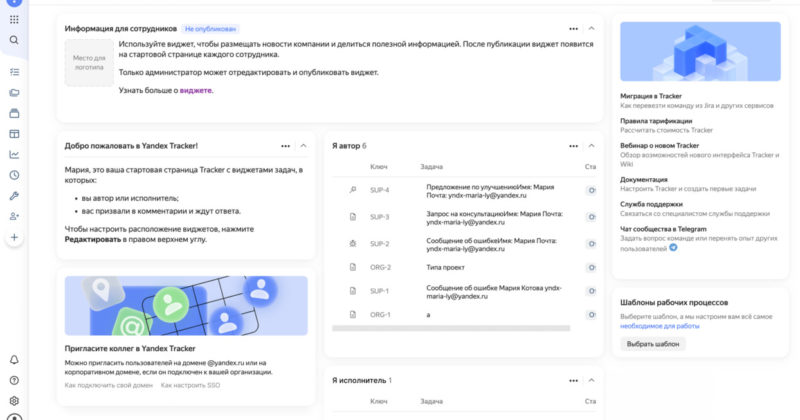This screenshot has width=800, height=420.
Task: Click the bug icon for SUP-2
Action: pos(352,243)
